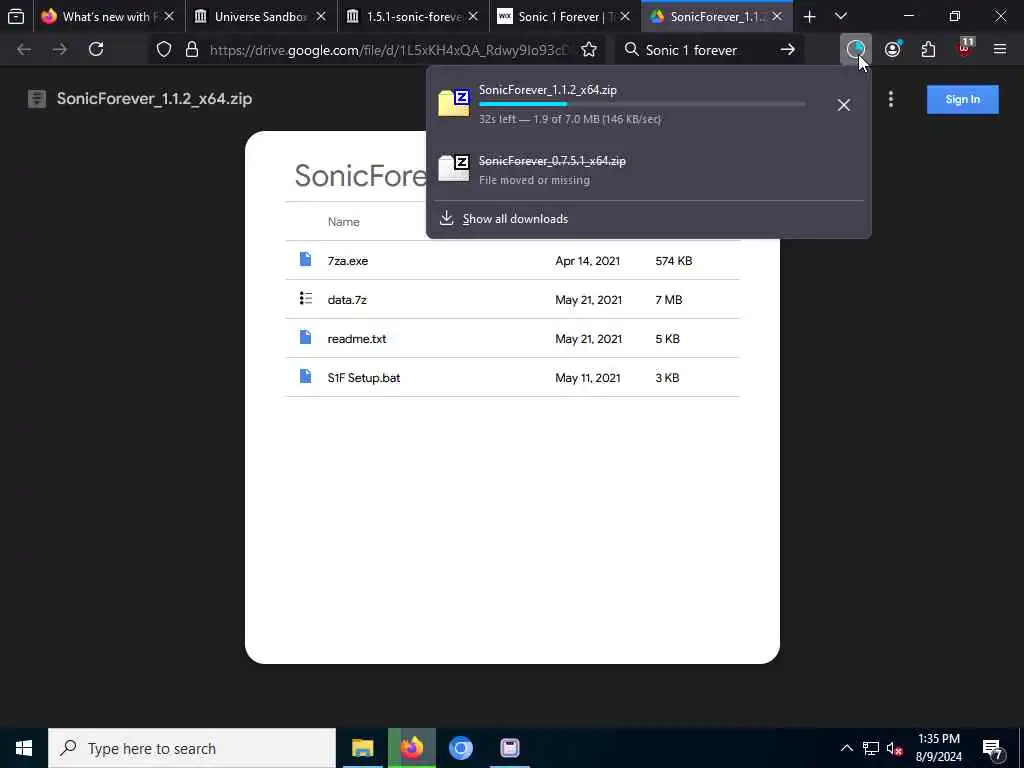Close the Universe Sandbox tab
The height and width of the screenshot is (768, 1024).
(x=321, y=16)
